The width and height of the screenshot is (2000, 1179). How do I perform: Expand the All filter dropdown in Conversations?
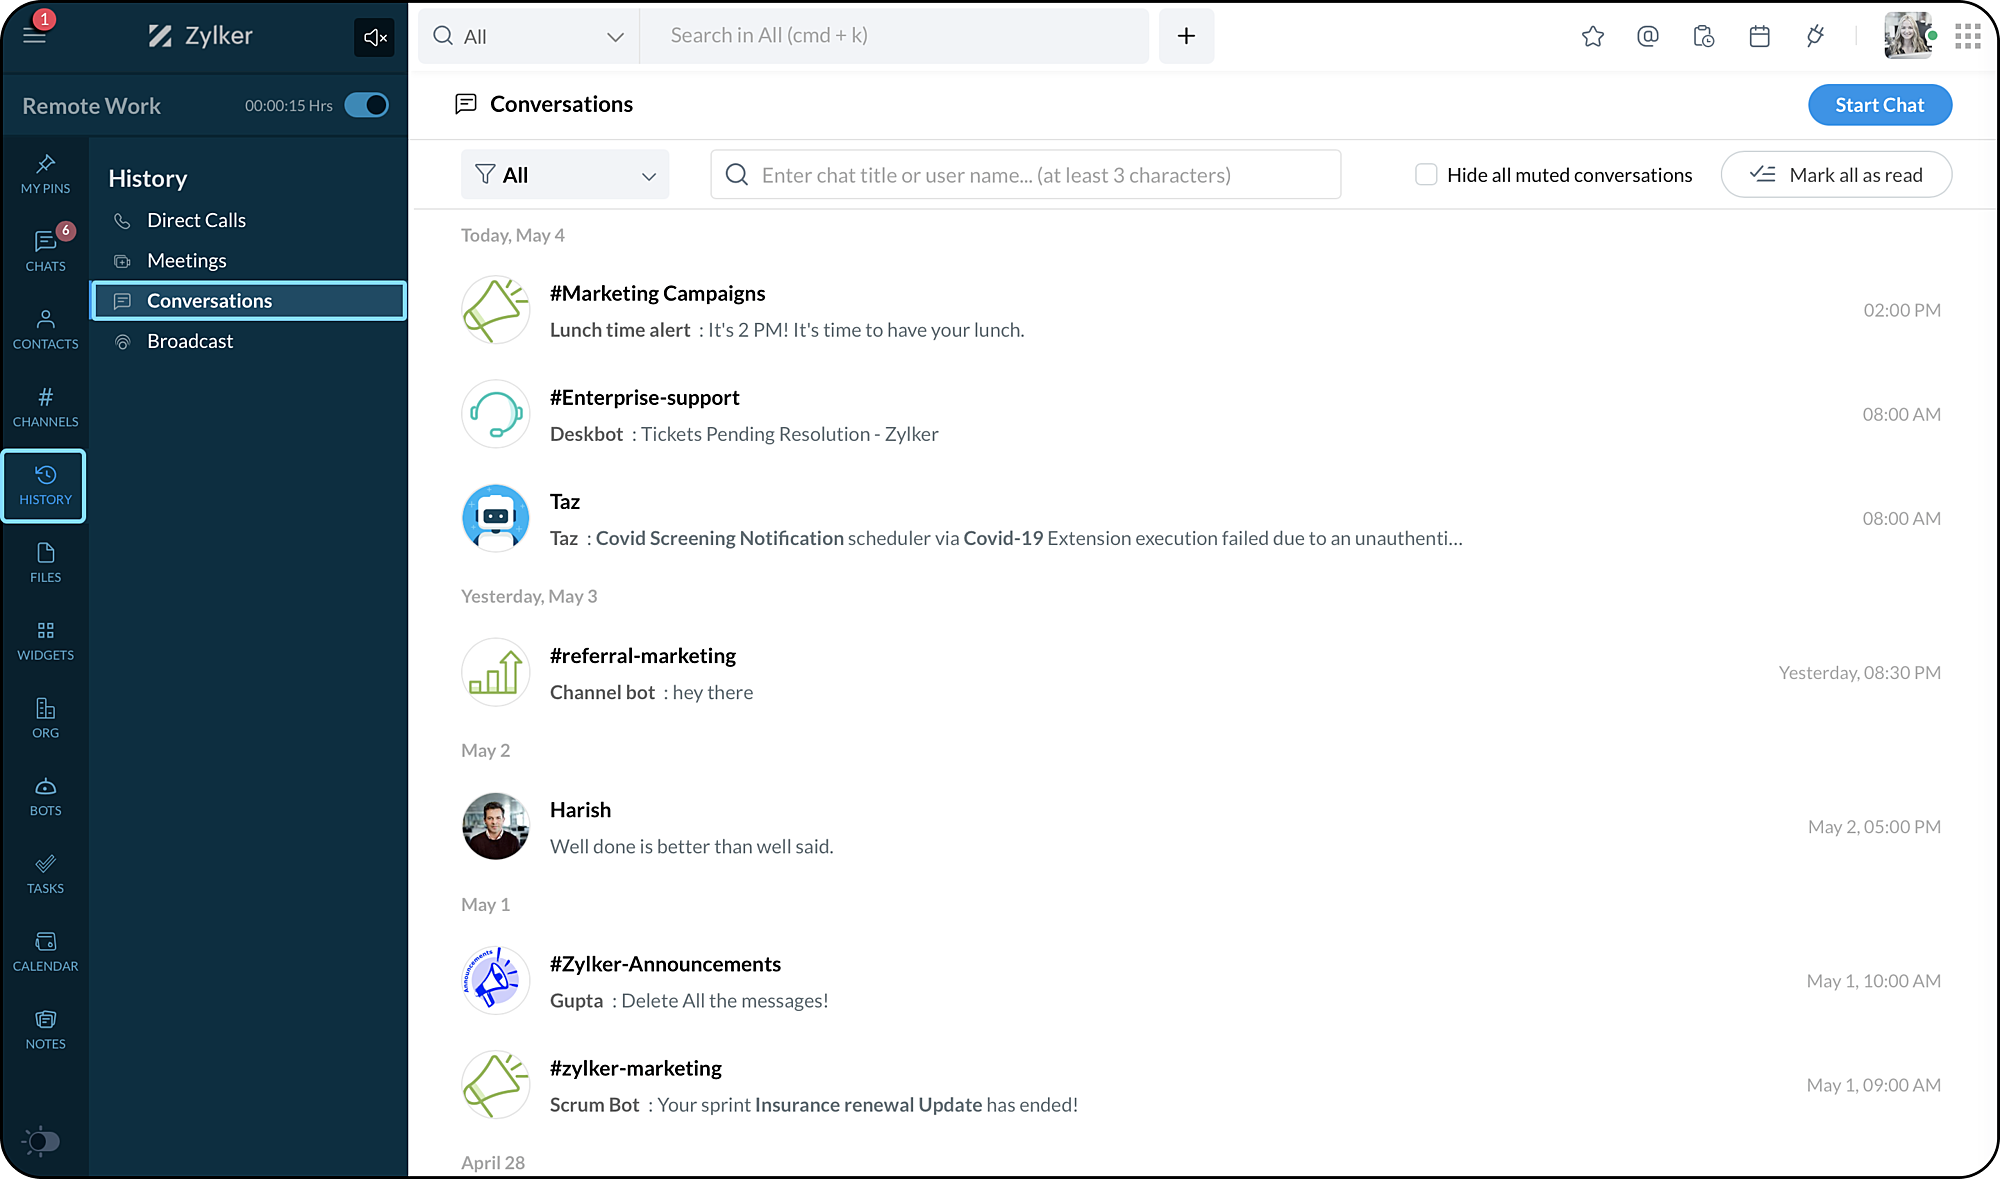click(x=565, y=175)
